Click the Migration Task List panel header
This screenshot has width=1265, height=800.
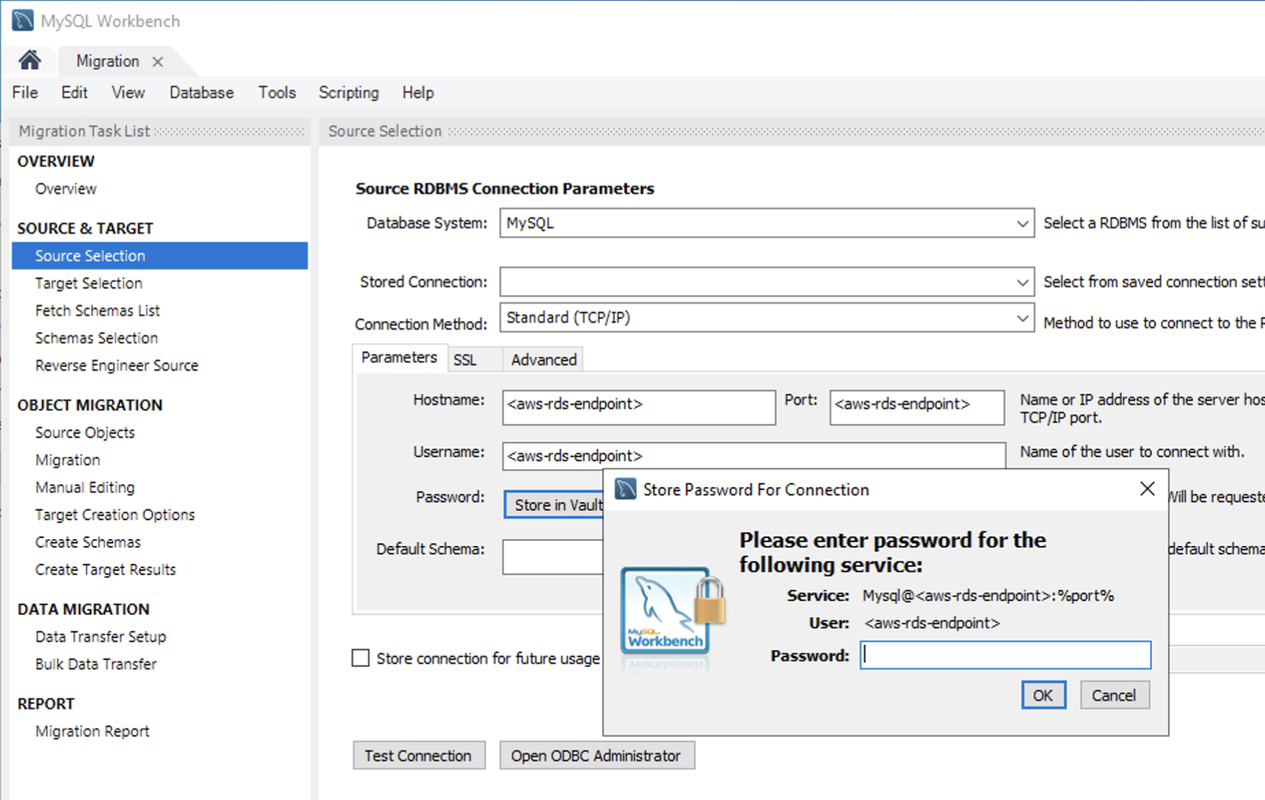tap(160, 131)
